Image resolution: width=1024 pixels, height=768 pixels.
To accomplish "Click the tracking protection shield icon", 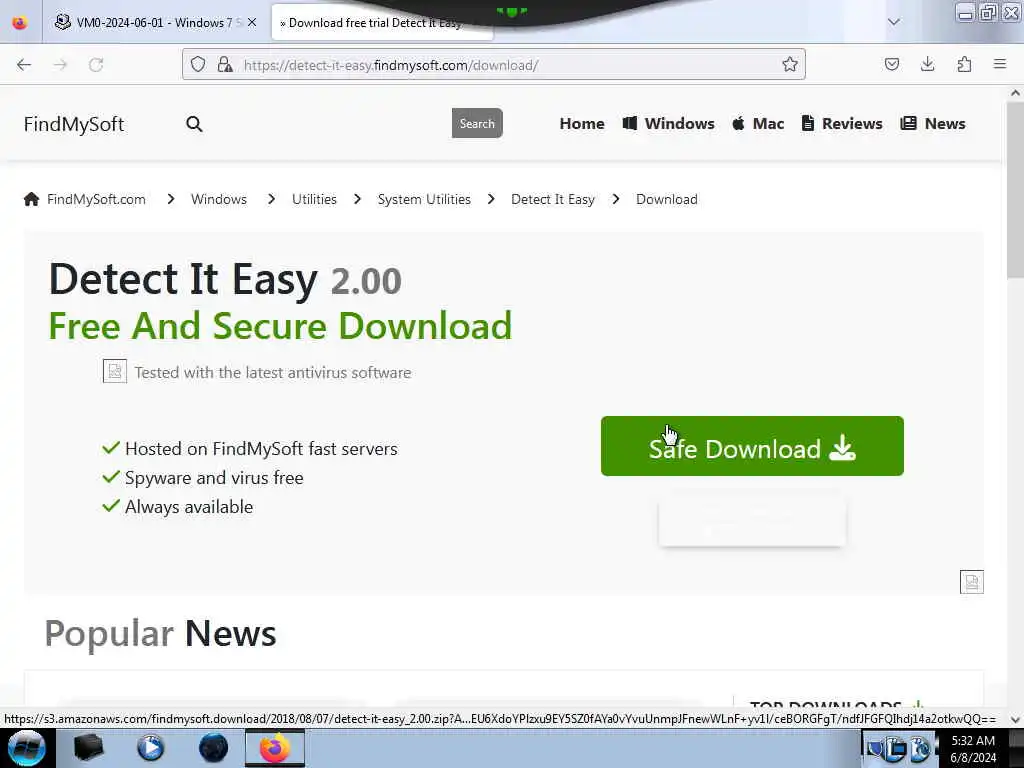I will pos(198,64).
